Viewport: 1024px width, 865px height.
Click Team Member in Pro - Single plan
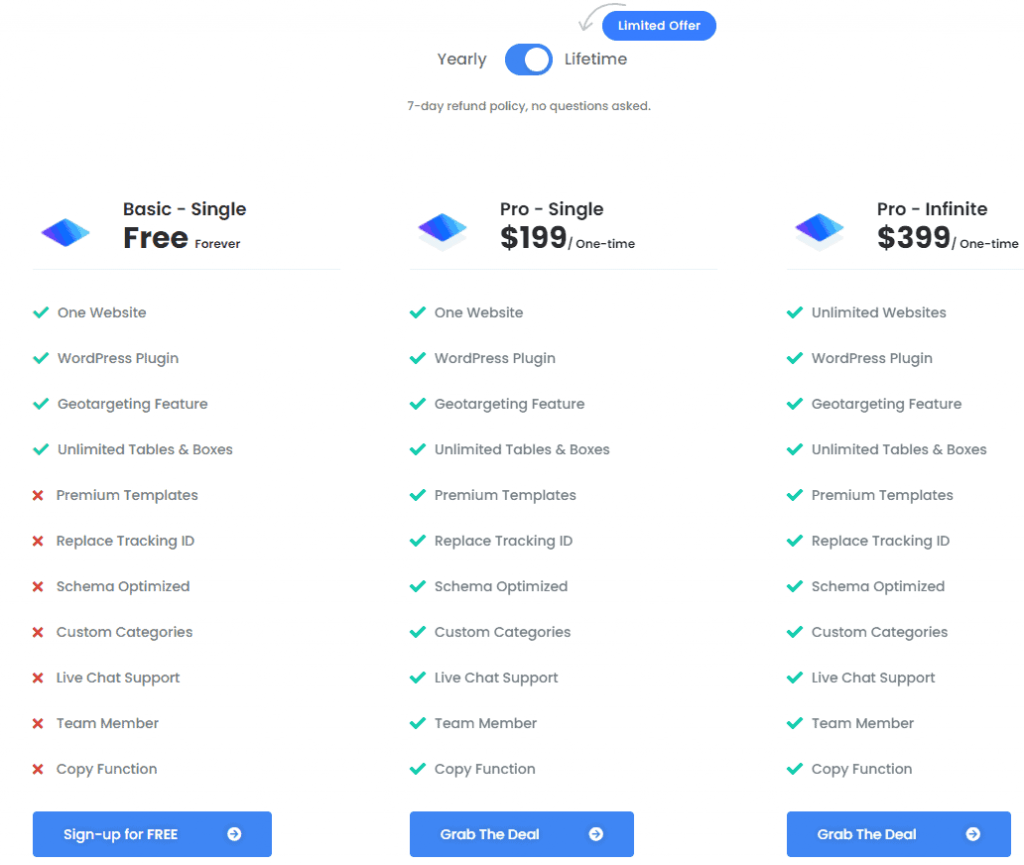click(485, 723)
